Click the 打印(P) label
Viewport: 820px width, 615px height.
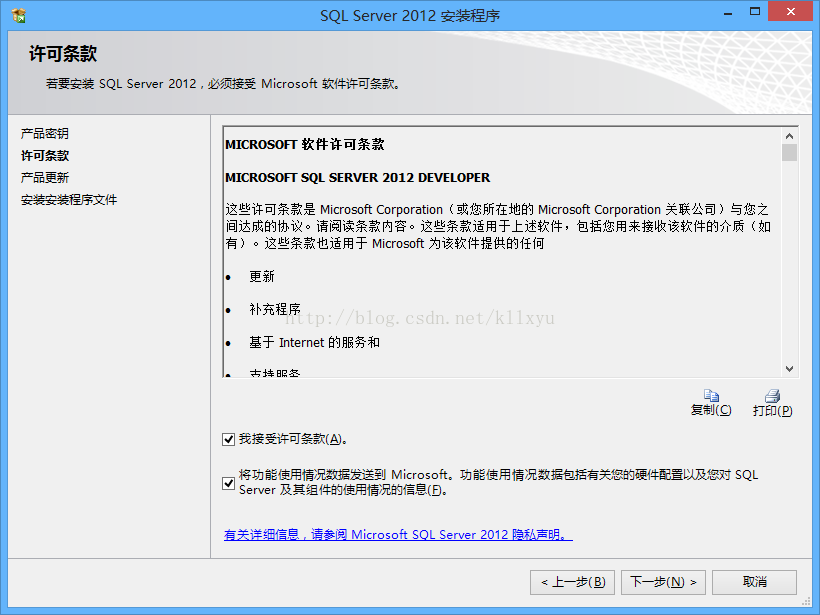tap(772, 411)
